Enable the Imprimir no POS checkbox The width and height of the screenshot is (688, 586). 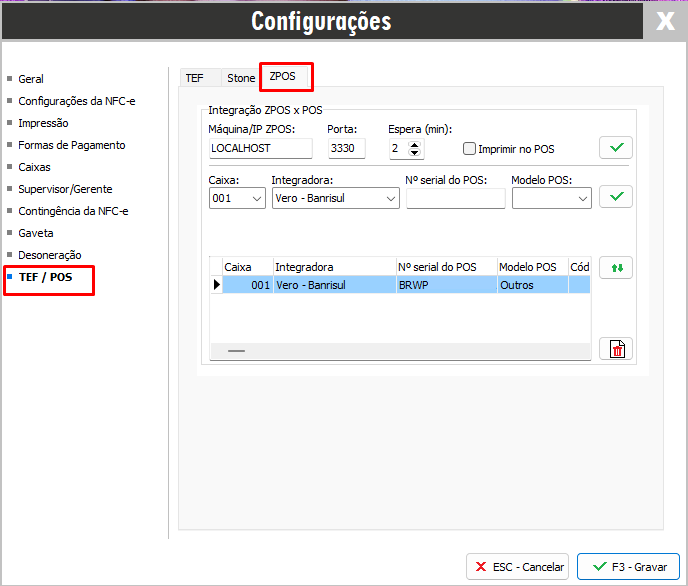coord(470,149)
